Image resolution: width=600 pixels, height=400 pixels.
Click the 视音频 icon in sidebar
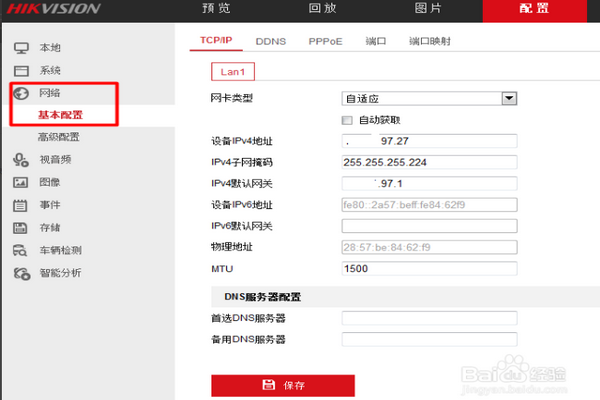20,160
